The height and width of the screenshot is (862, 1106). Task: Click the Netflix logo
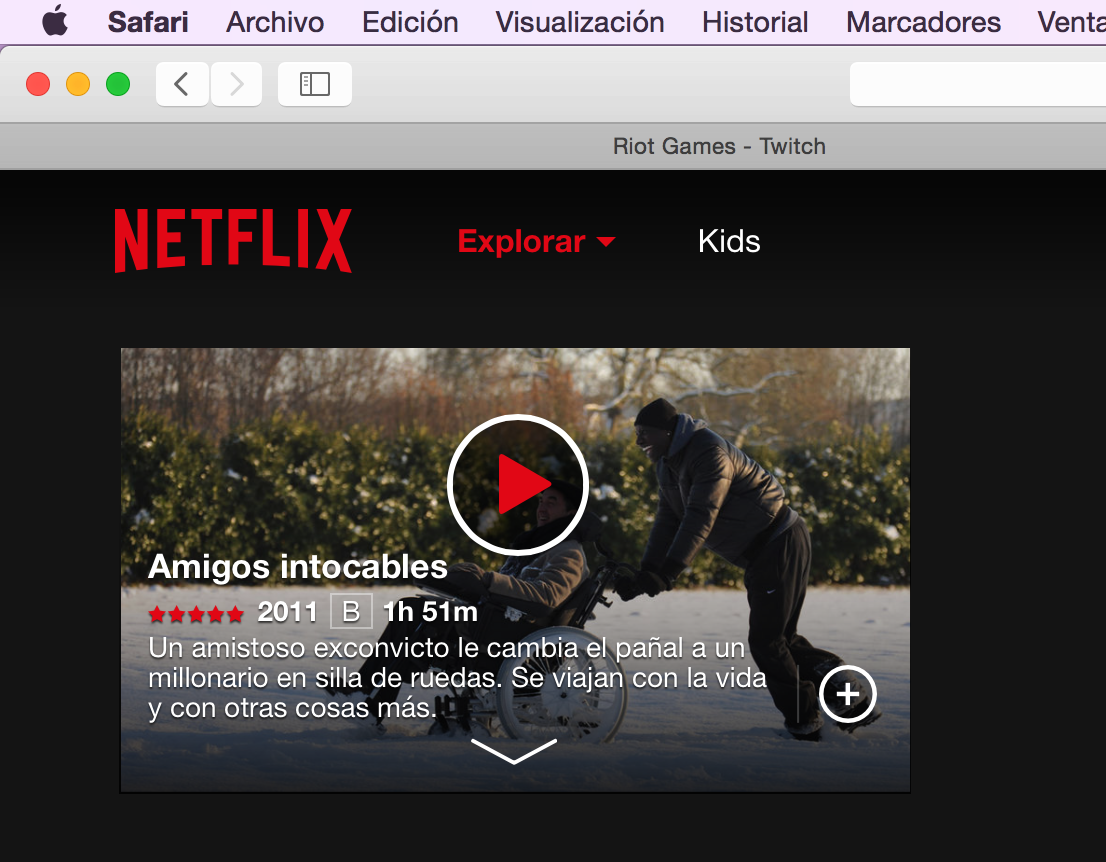233,241
